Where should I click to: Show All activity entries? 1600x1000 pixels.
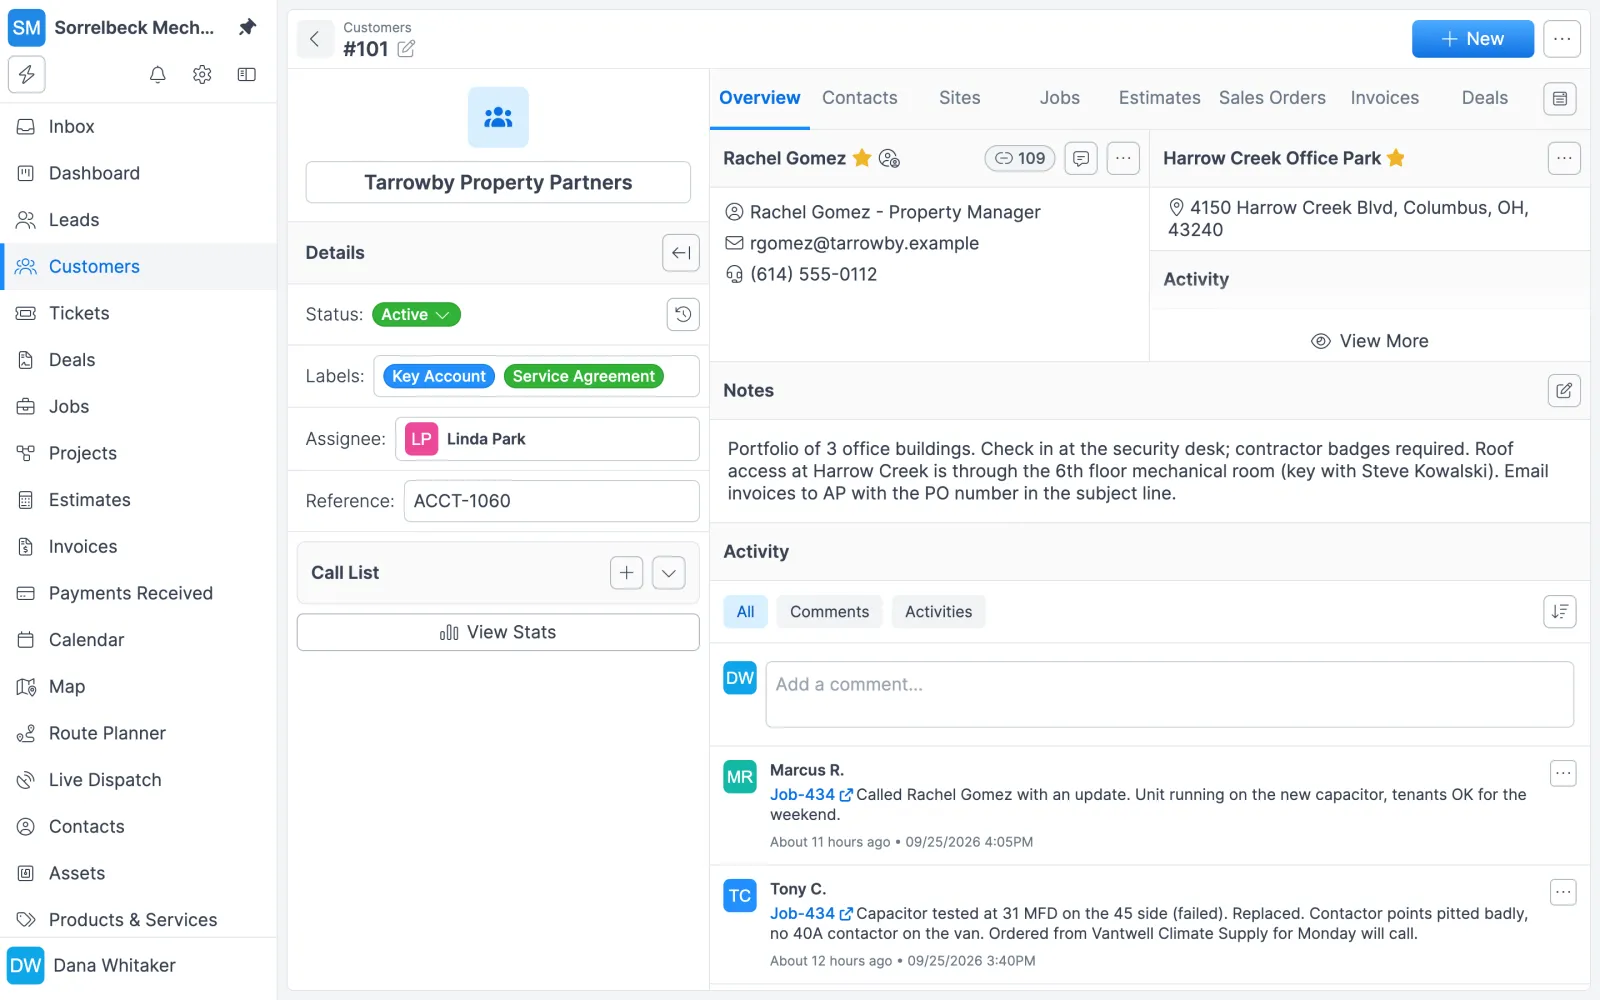745,612
